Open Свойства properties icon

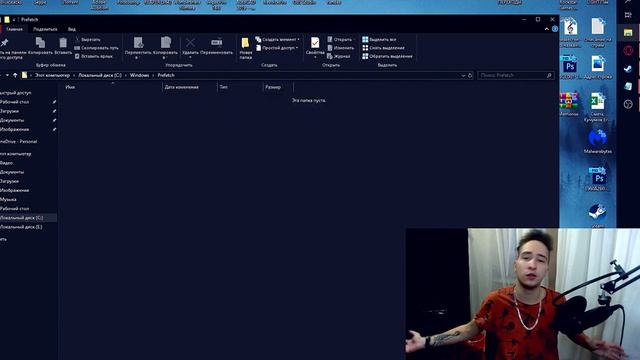coord(315,43)
